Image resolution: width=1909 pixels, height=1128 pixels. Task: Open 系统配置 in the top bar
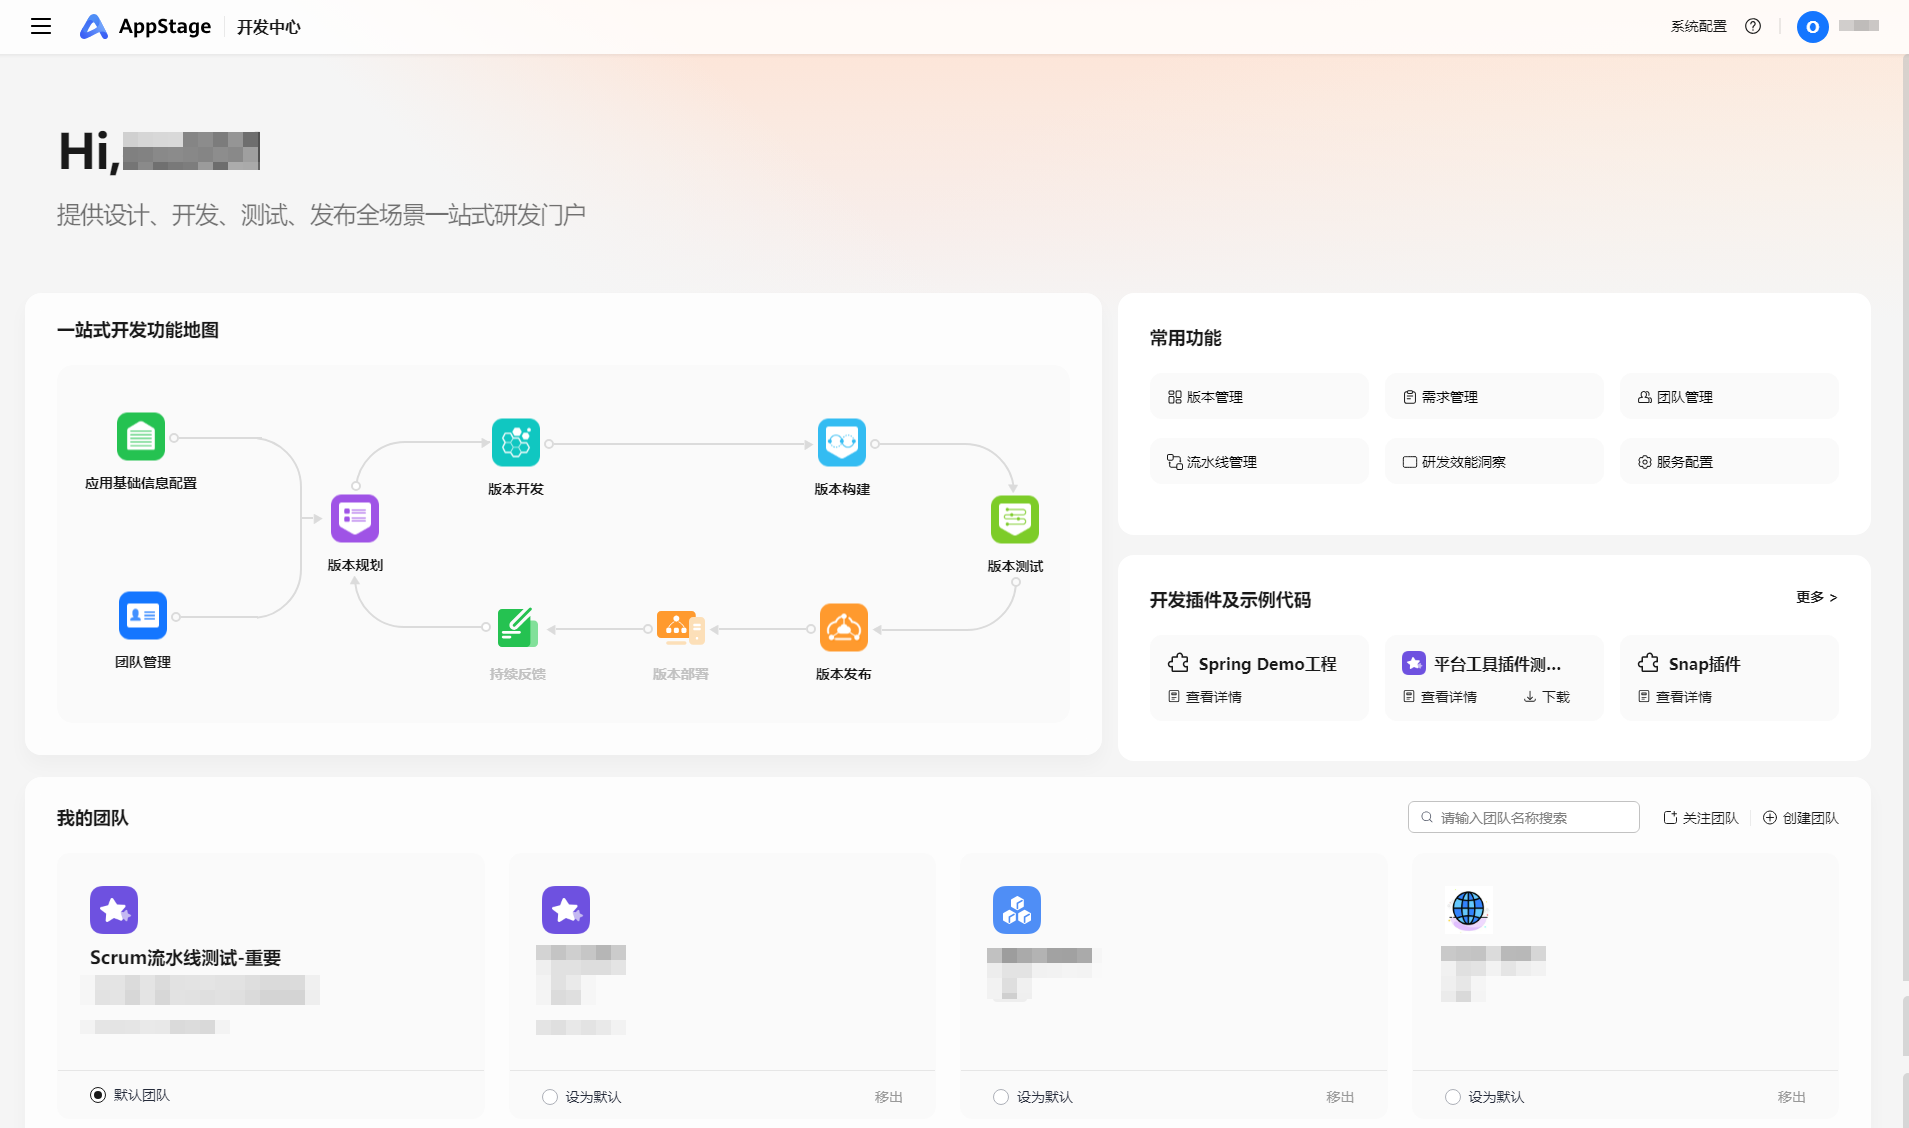coord(1698,26)
